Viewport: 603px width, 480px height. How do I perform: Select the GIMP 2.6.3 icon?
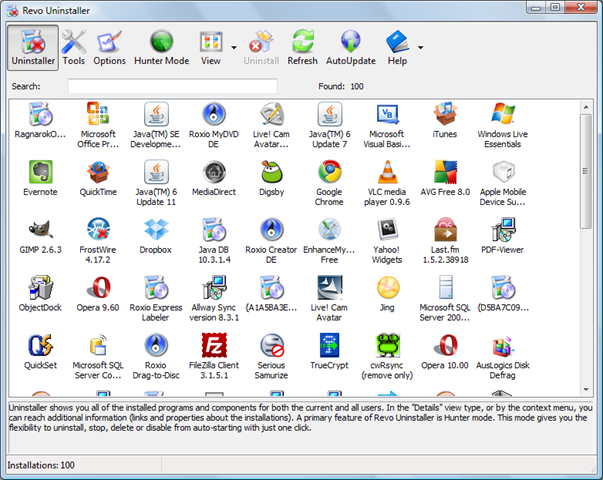[40, 230]
